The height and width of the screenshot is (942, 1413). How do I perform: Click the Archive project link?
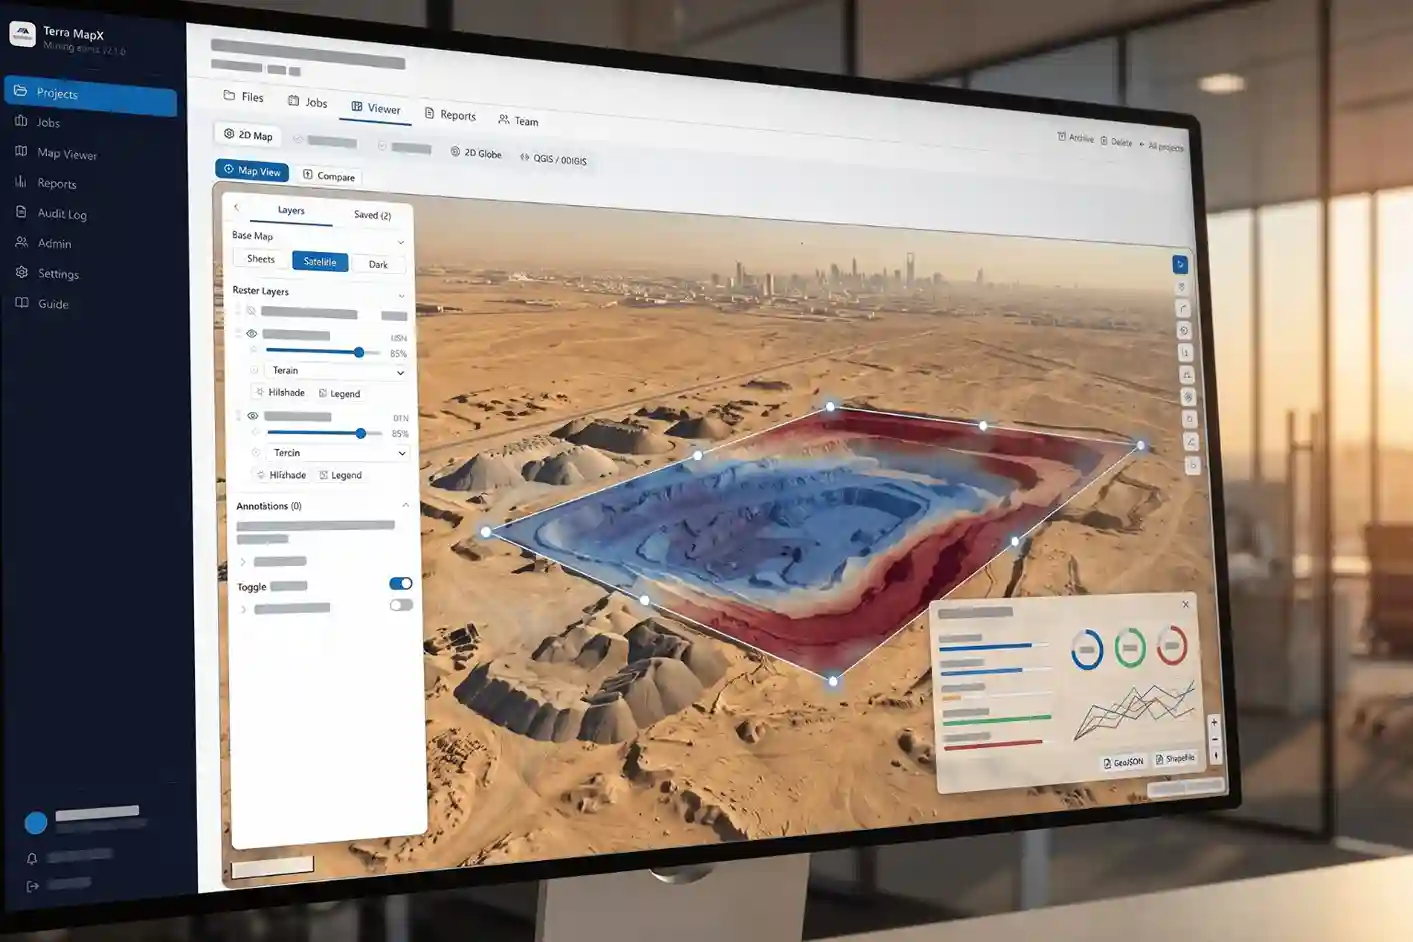tap(1076, 138)
